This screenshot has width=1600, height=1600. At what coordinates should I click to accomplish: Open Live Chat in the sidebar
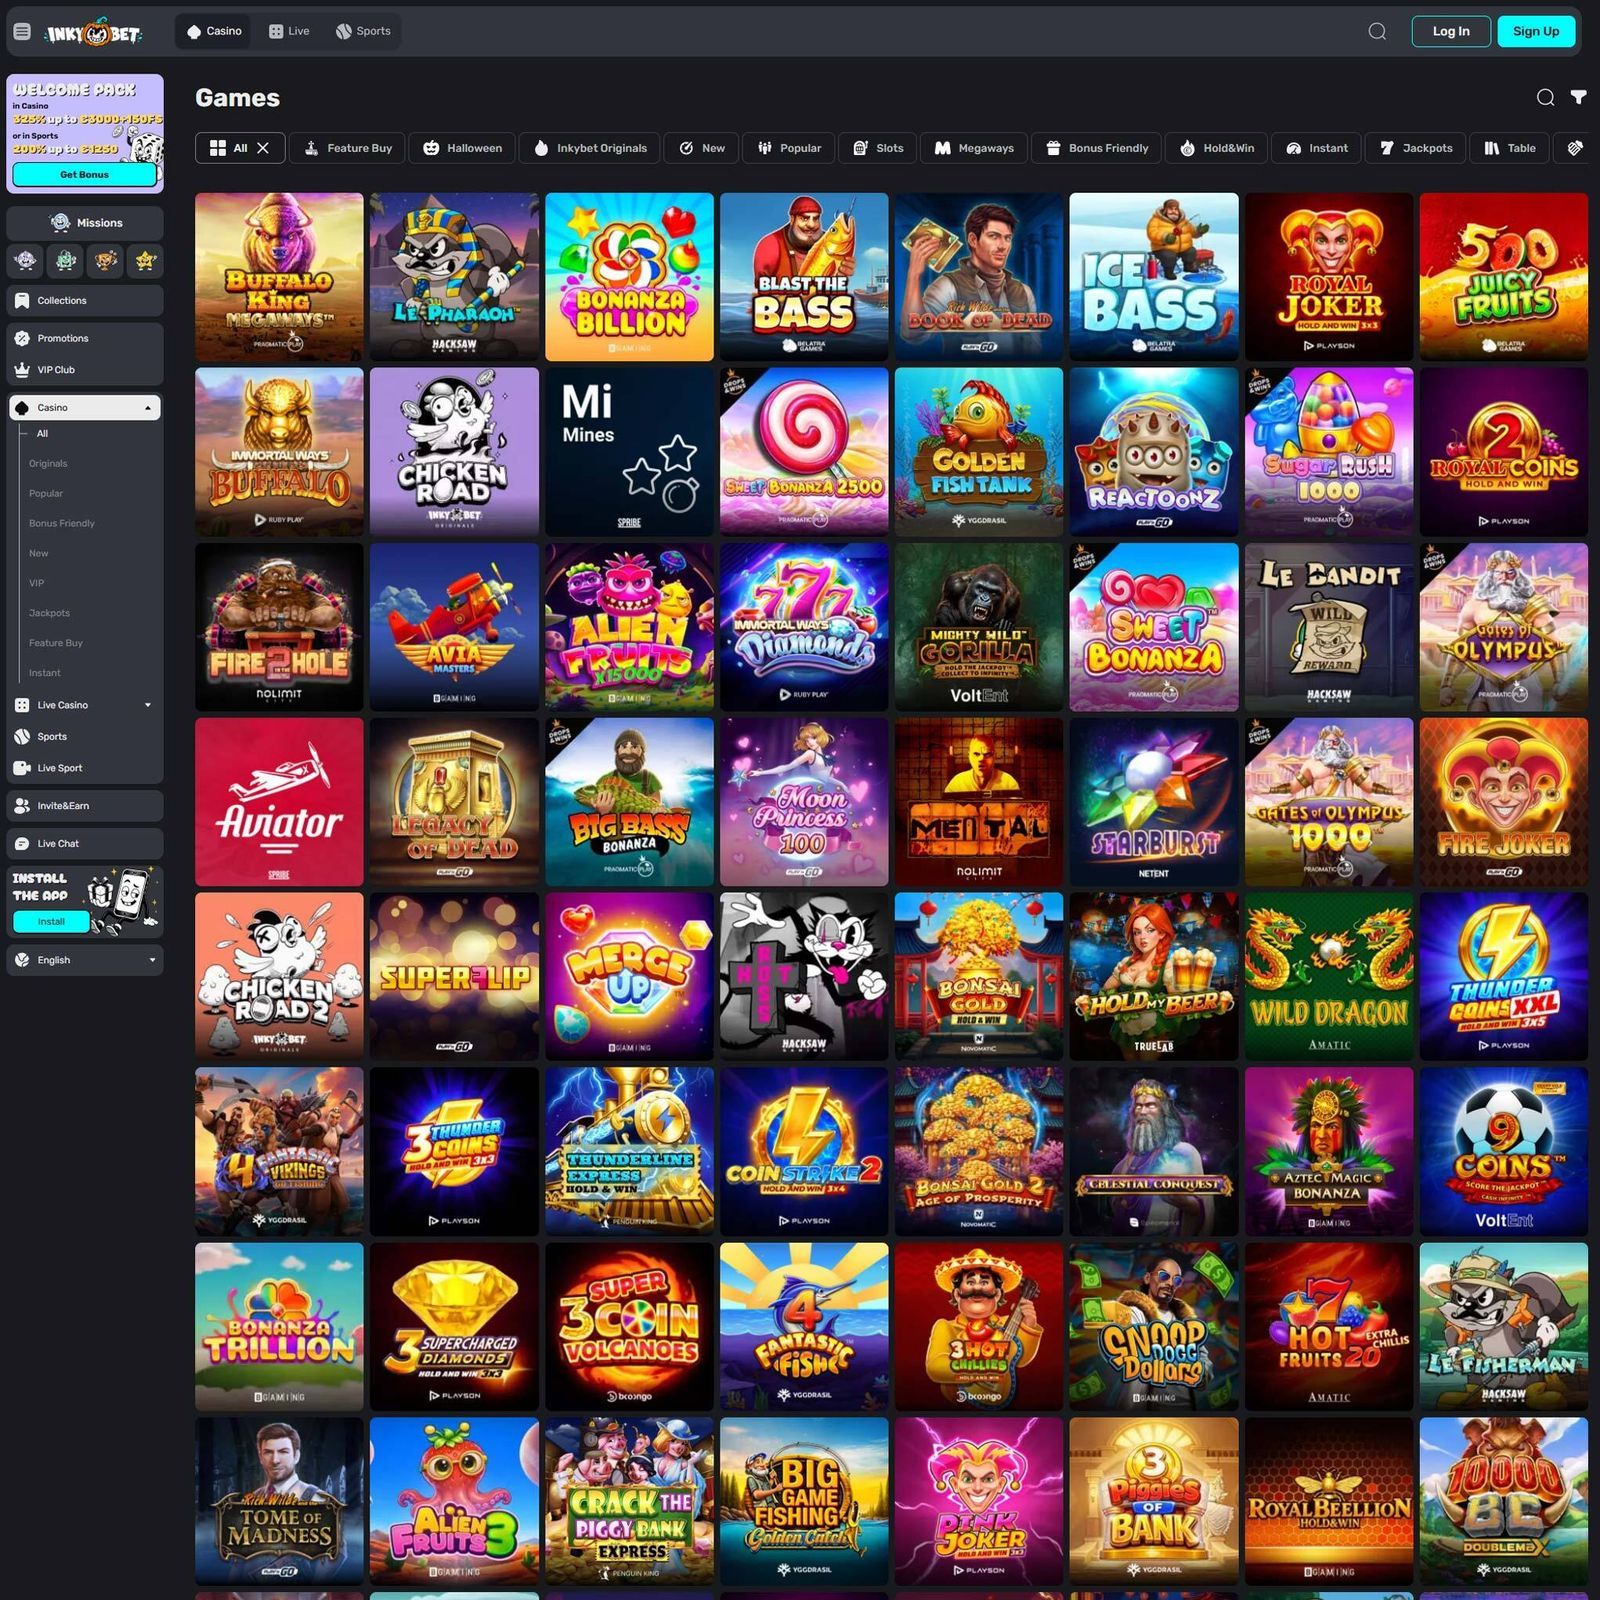(x=85, y=843)
